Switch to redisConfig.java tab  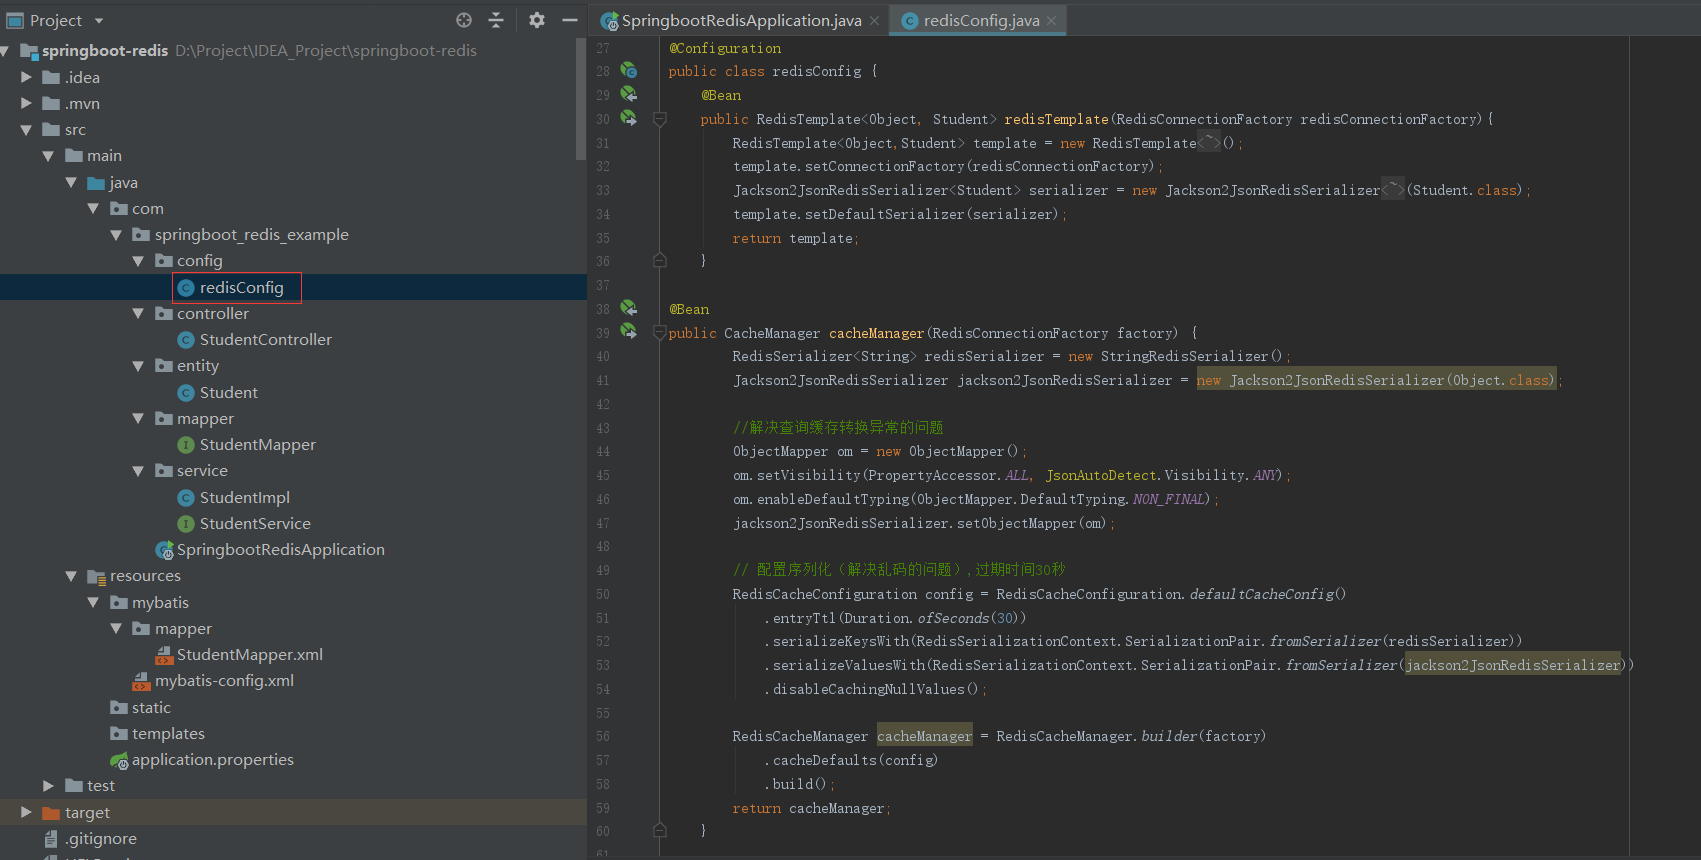[x=981, y=20]
